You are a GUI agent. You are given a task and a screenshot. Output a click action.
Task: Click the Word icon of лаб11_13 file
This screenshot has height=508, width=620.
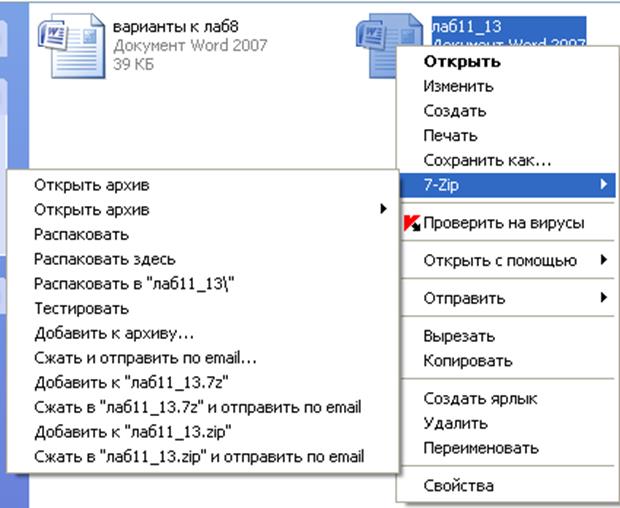tap(378, 40)
